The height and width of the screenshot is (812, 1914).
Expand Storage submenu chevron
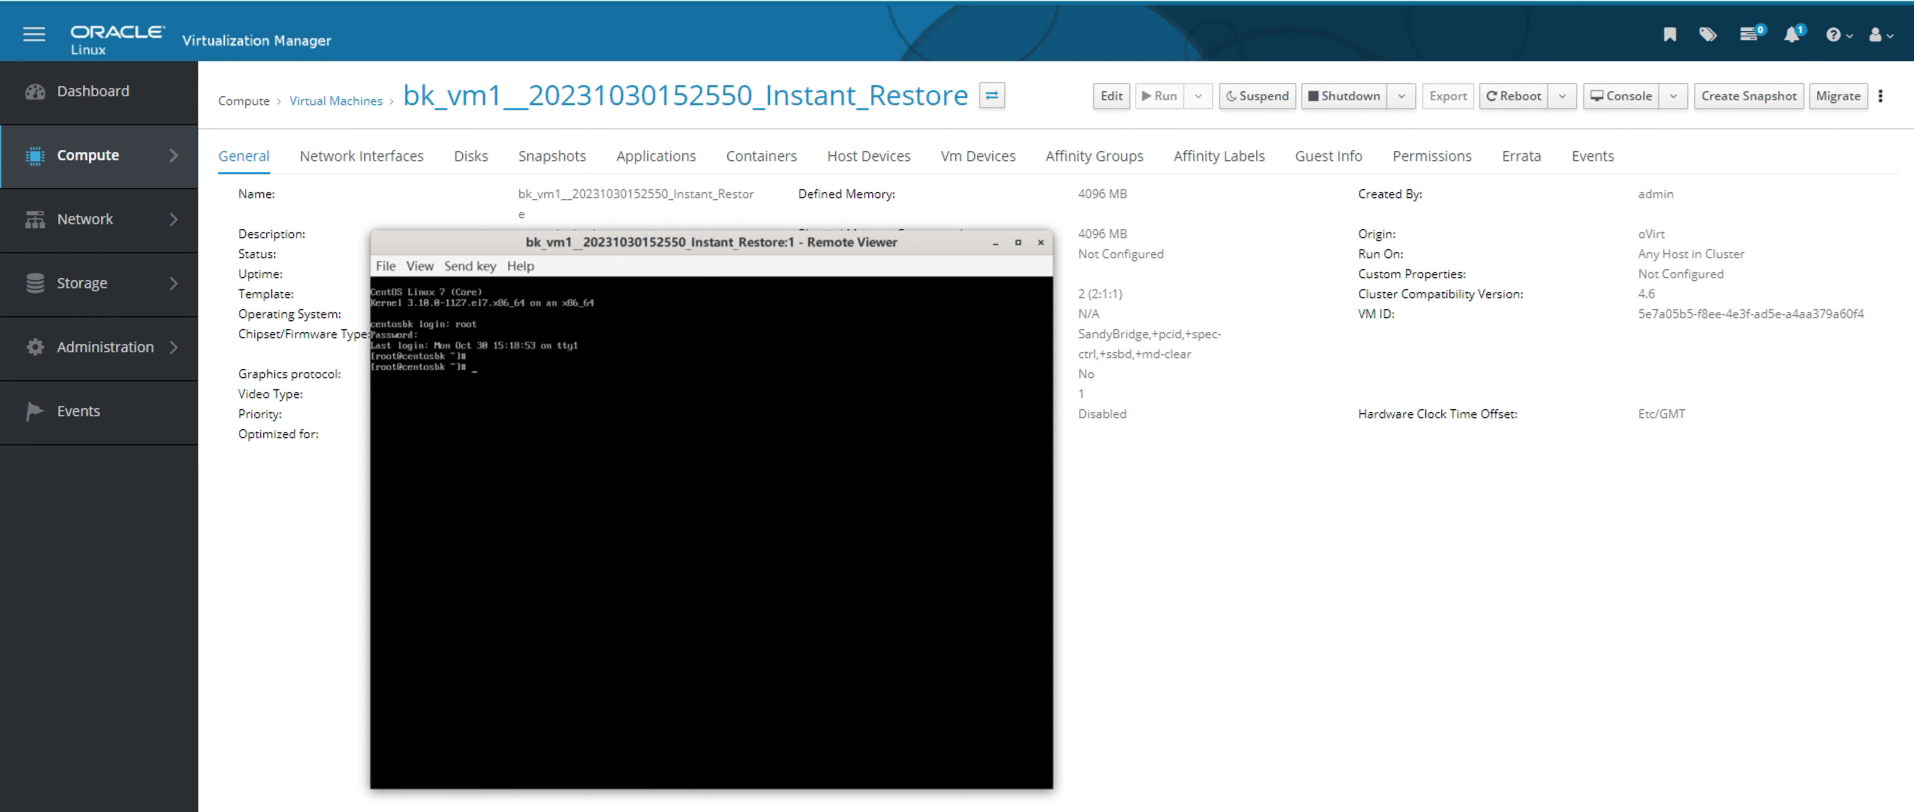tap(173, 283)
